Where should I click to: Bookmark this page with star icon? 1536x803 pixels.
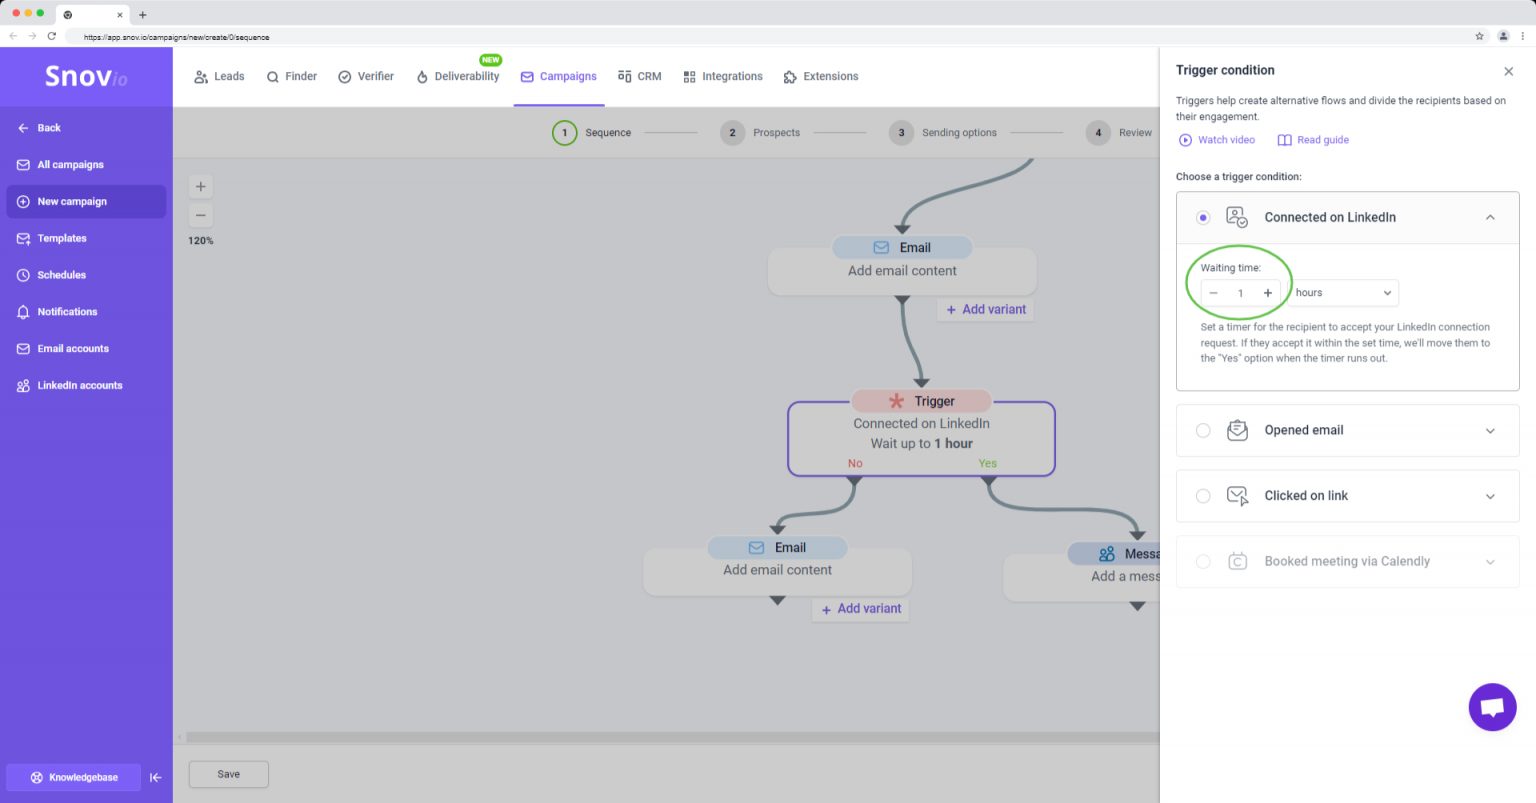click(x=1479, y=36)
